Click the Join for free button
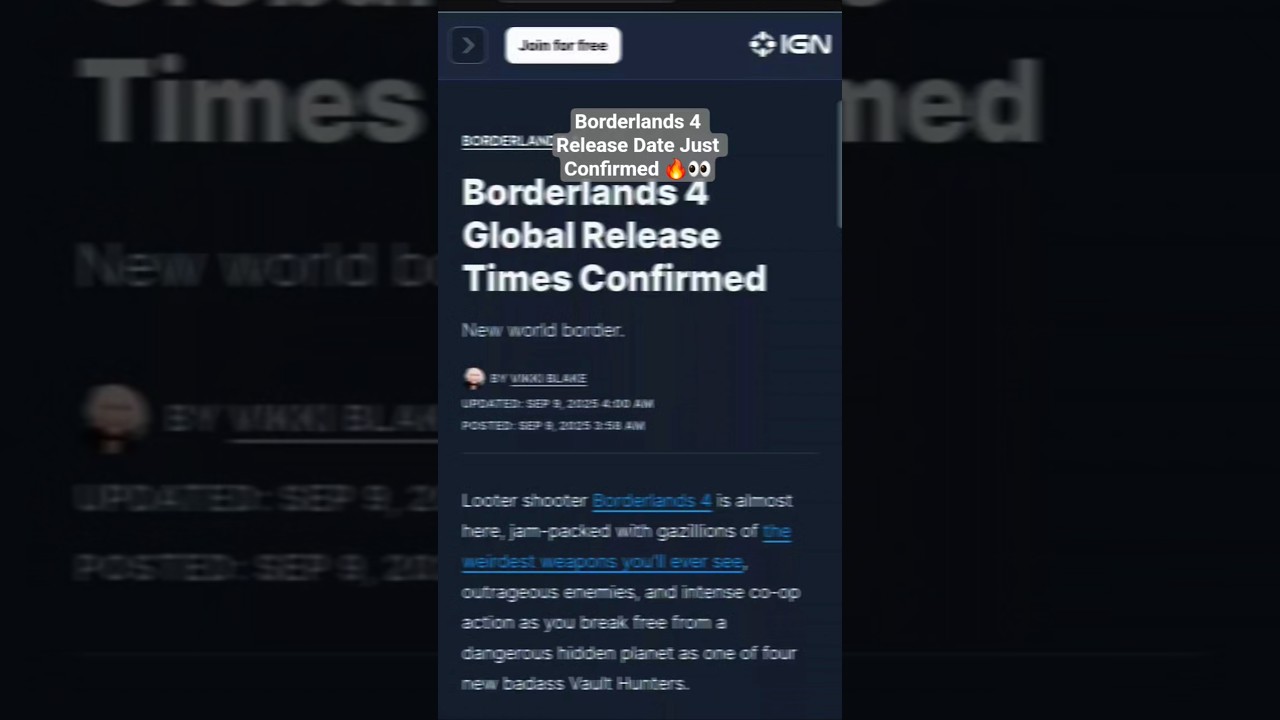The image size is (1280, 720). (x=563, y=45)
